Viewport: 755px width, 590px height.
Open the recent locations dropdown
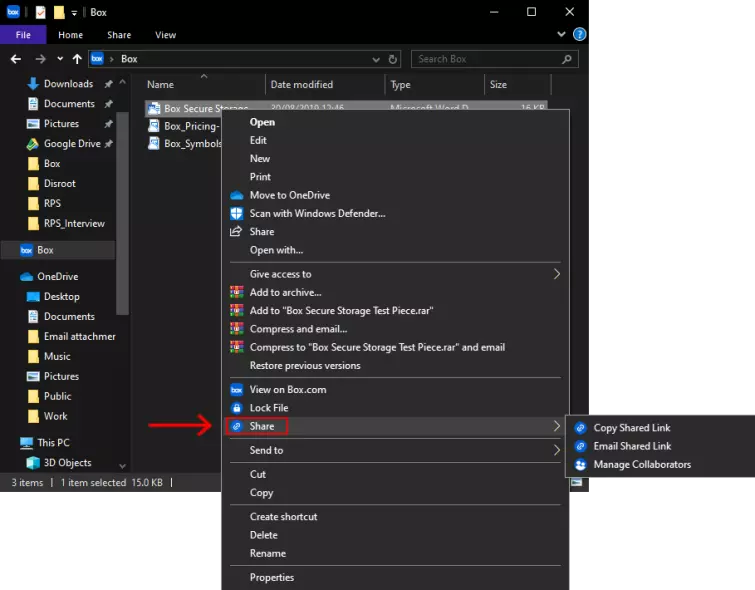[60, 59]
